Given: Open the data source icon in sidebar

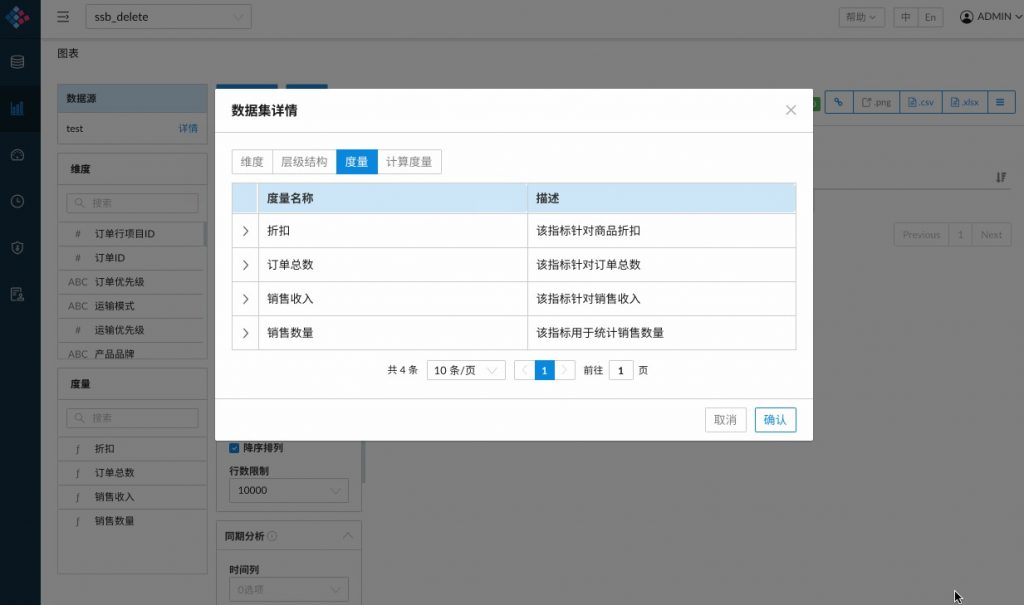Looking at the screenshot, I should 17,62.
